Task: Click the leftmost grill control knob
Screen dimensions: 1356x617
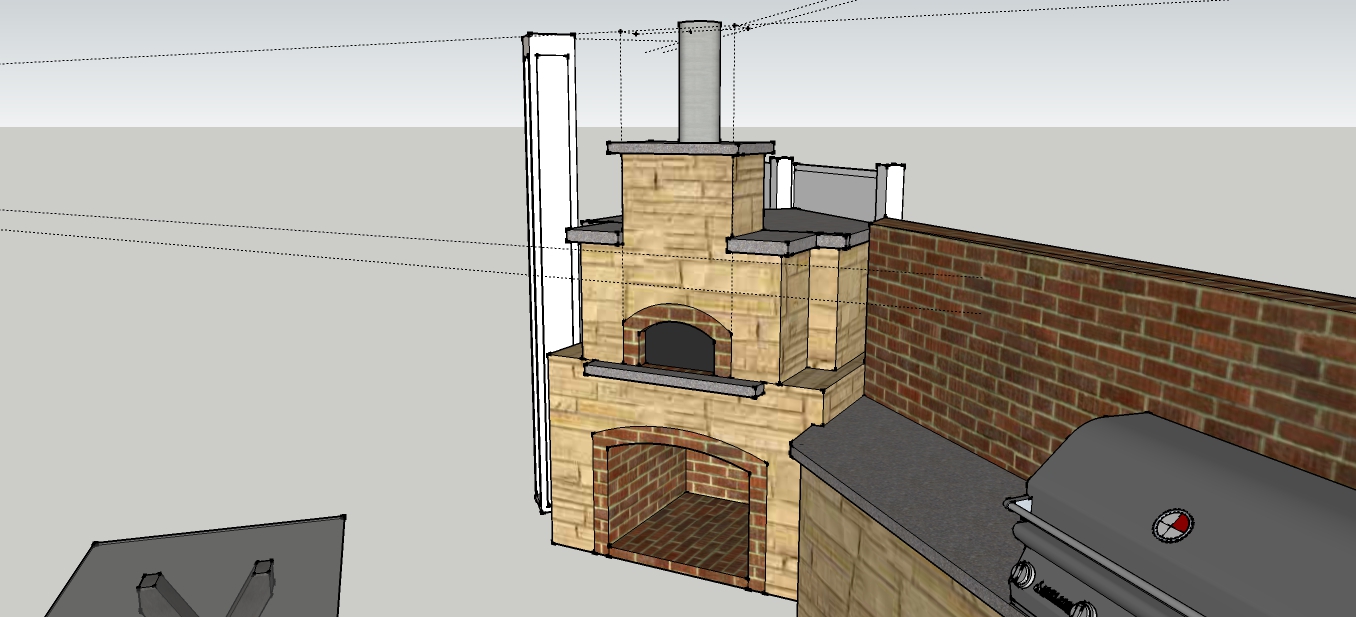Action: (x=1024, y=573)
